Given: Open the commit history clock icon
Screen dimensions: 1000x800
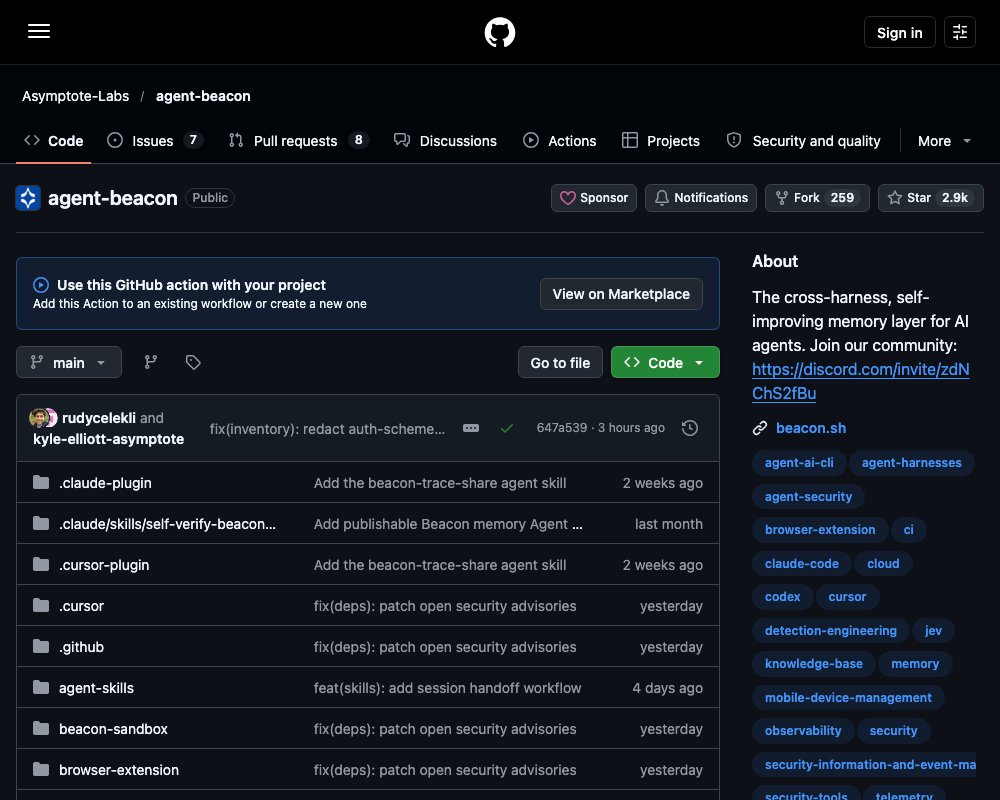Looking at the screenshot, I should (x=689, y=428).
